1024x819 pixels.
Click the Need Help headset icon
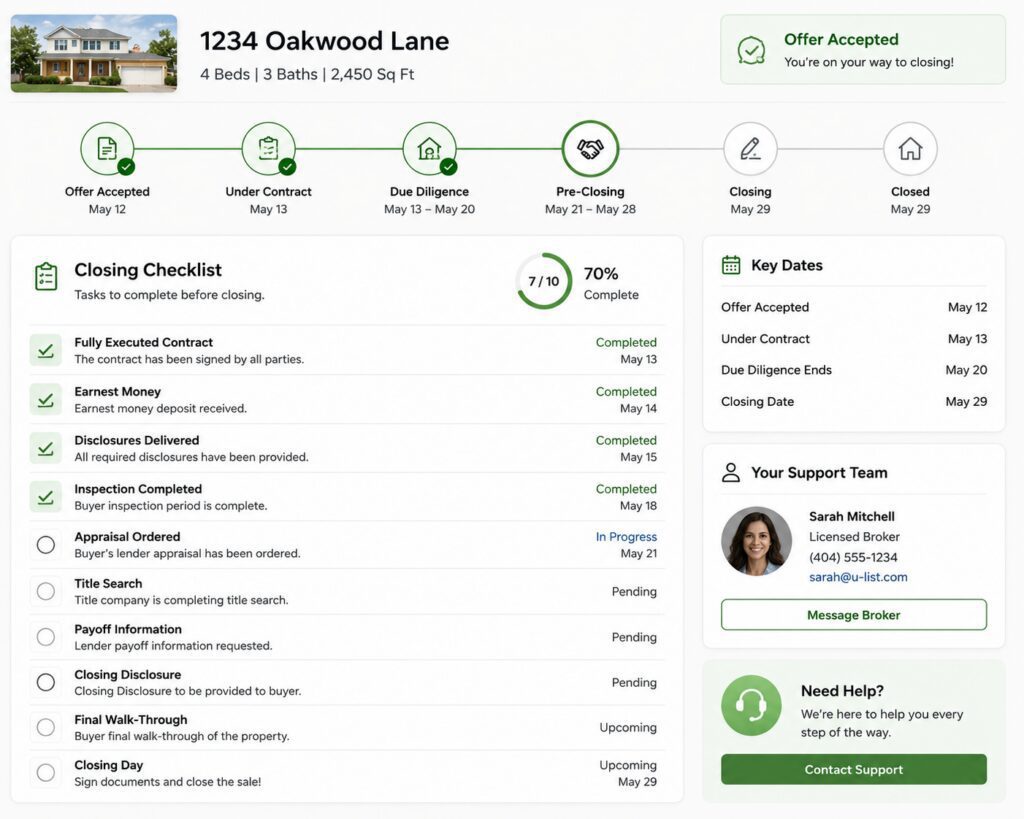point(751,705)
